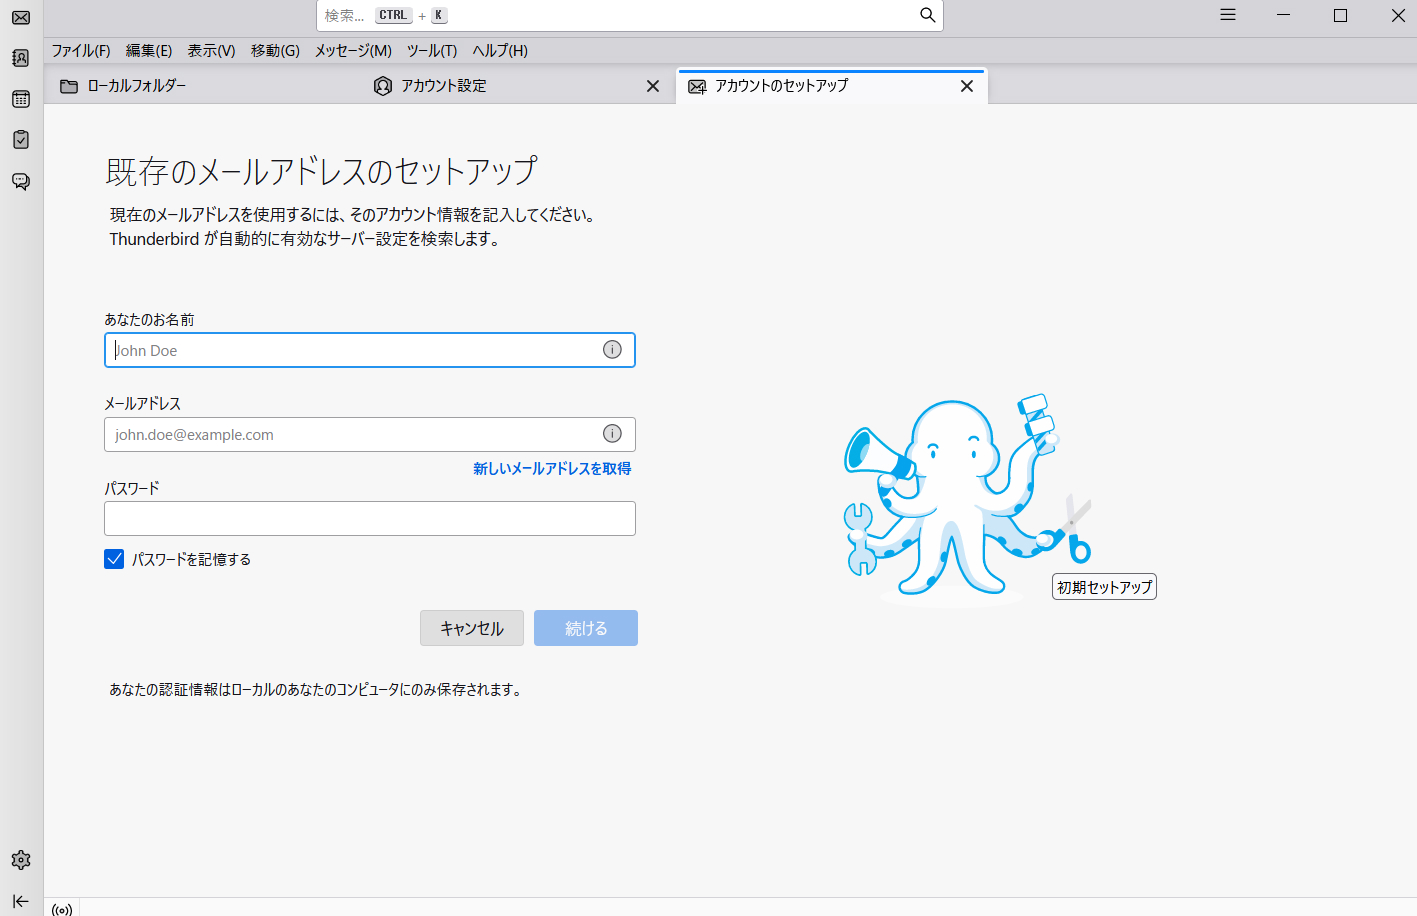The height and width of the screenshot is (916, 1417).
Task: Open the Calendar space icon
Action: [x=21, y=99]
